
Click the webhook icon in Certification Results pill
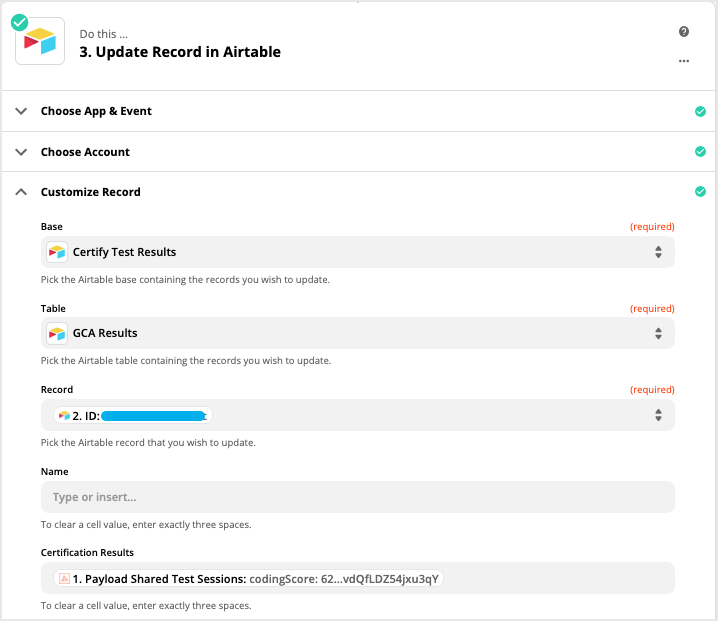[x=65, y=578]
